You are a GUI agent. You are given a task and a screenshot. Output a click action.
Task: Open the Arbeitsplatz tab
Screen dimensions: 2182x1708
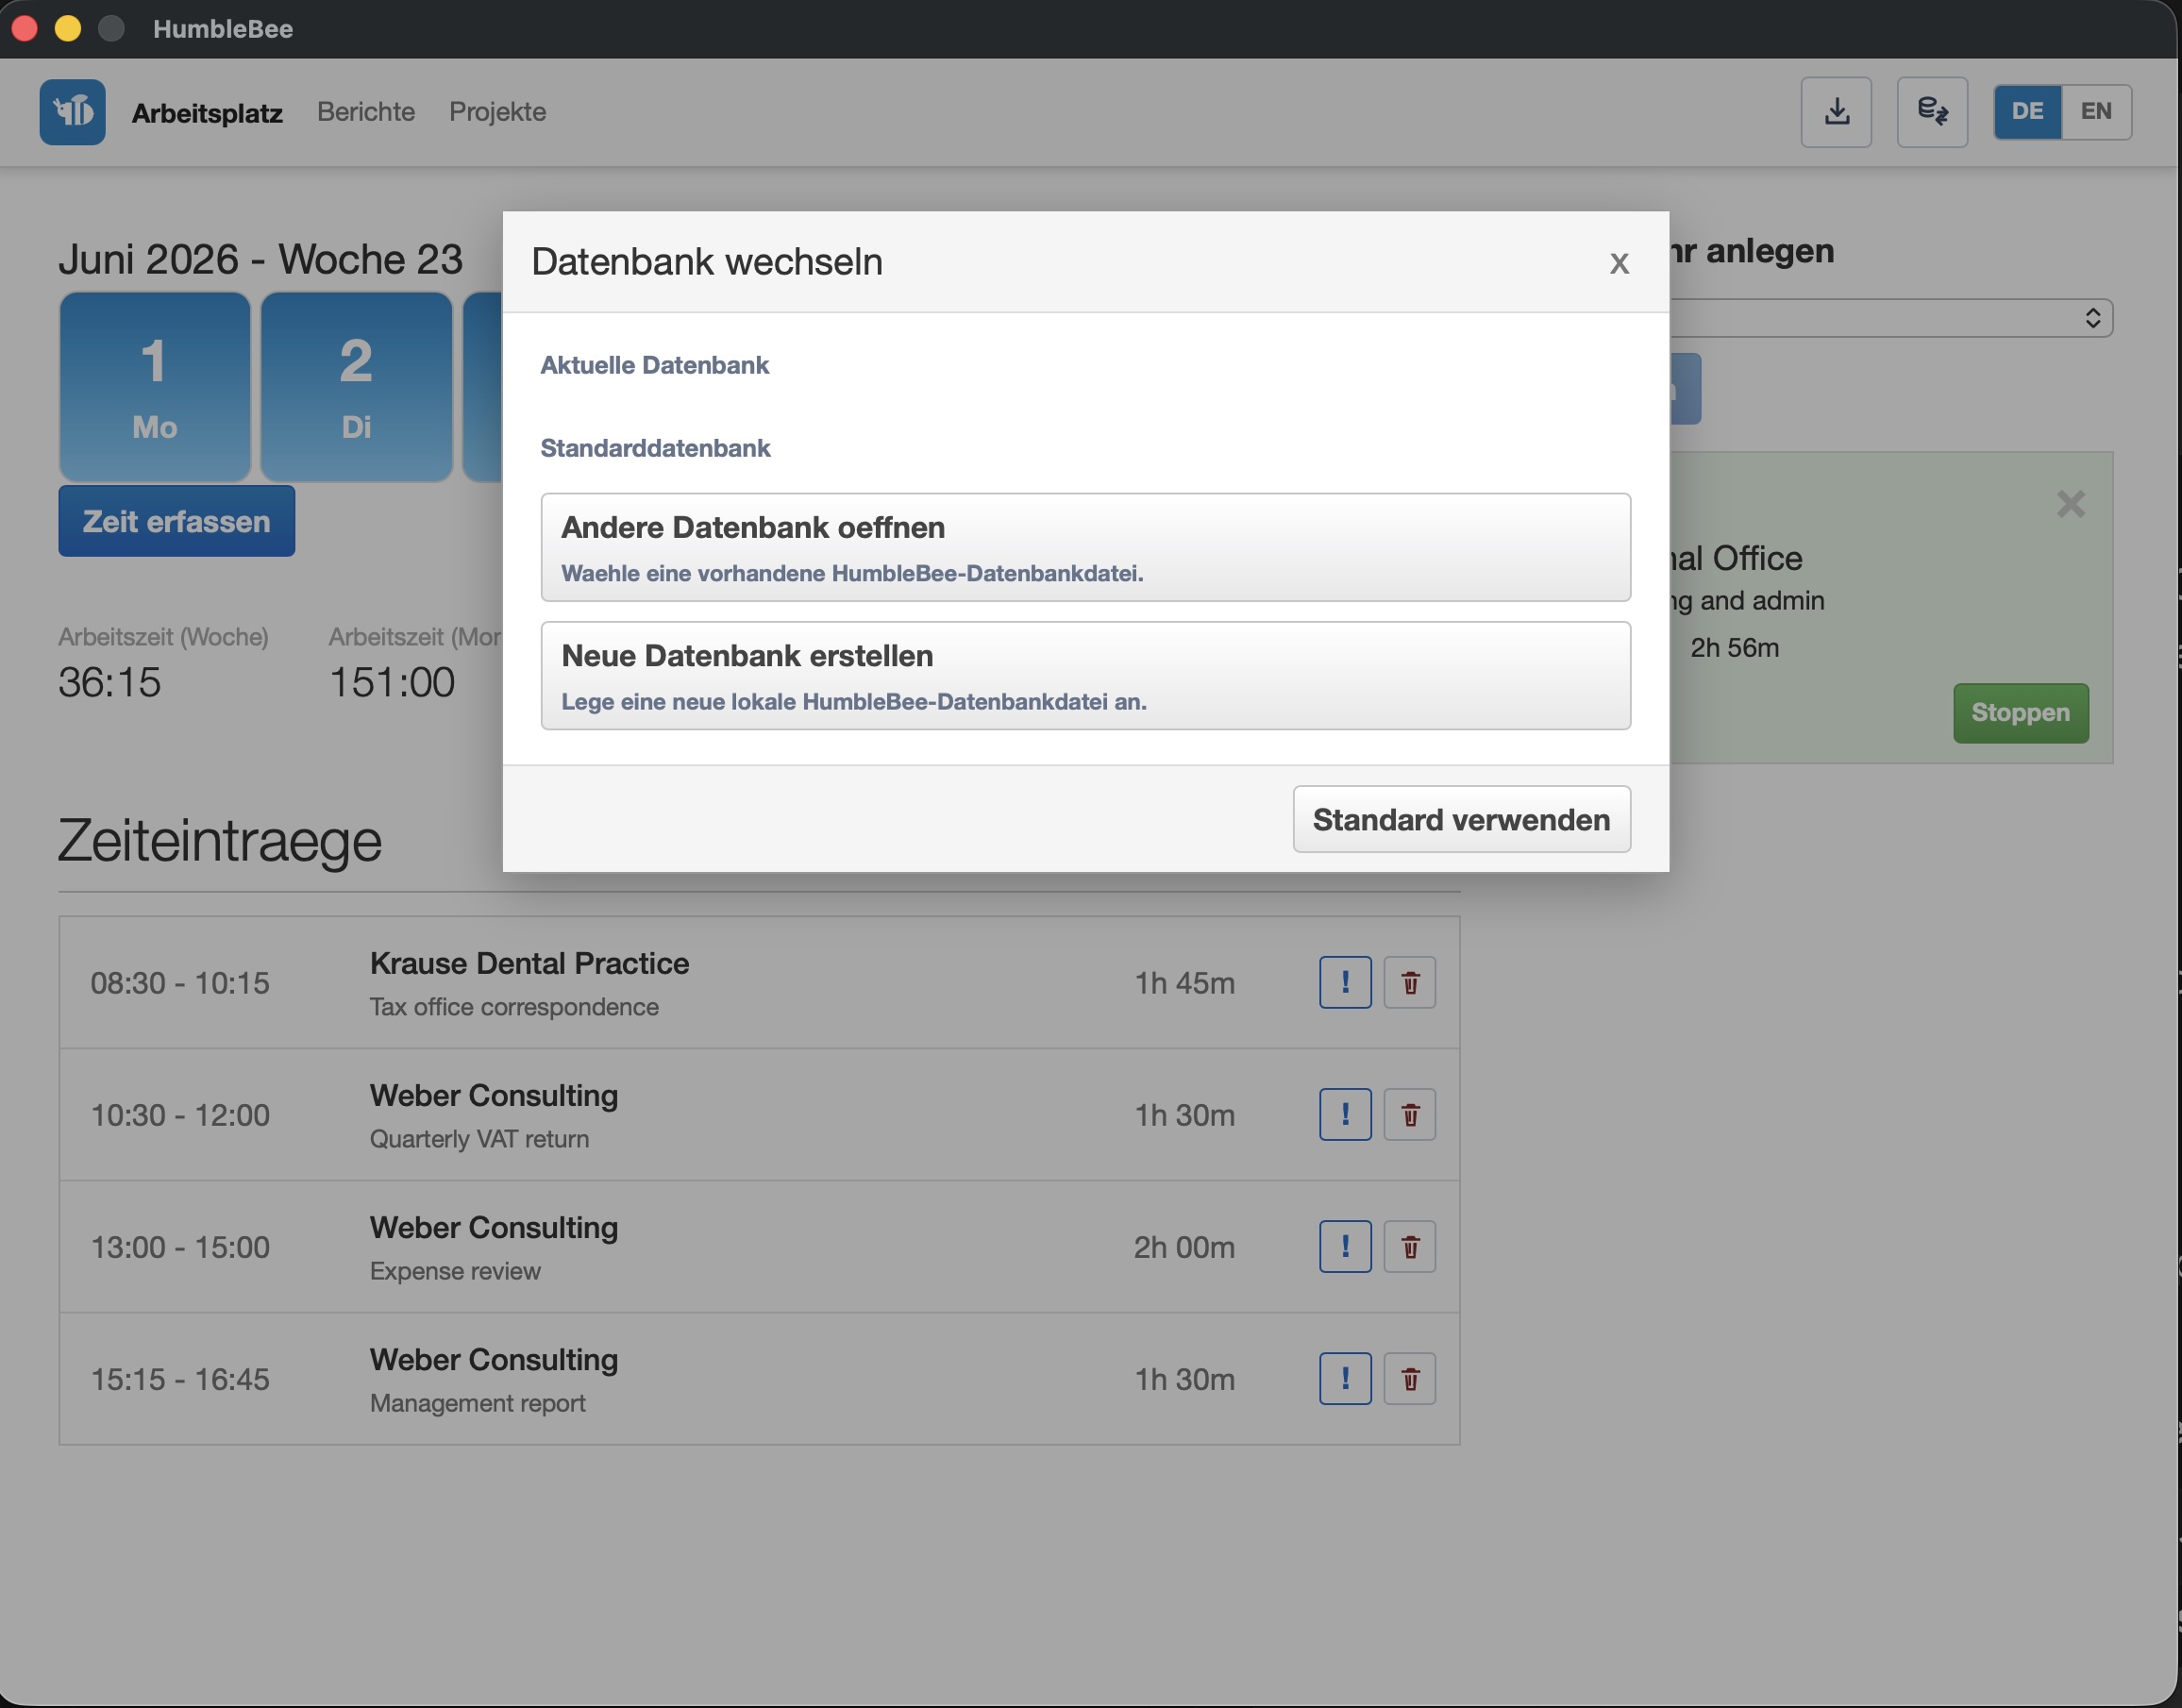coord(207,113)
